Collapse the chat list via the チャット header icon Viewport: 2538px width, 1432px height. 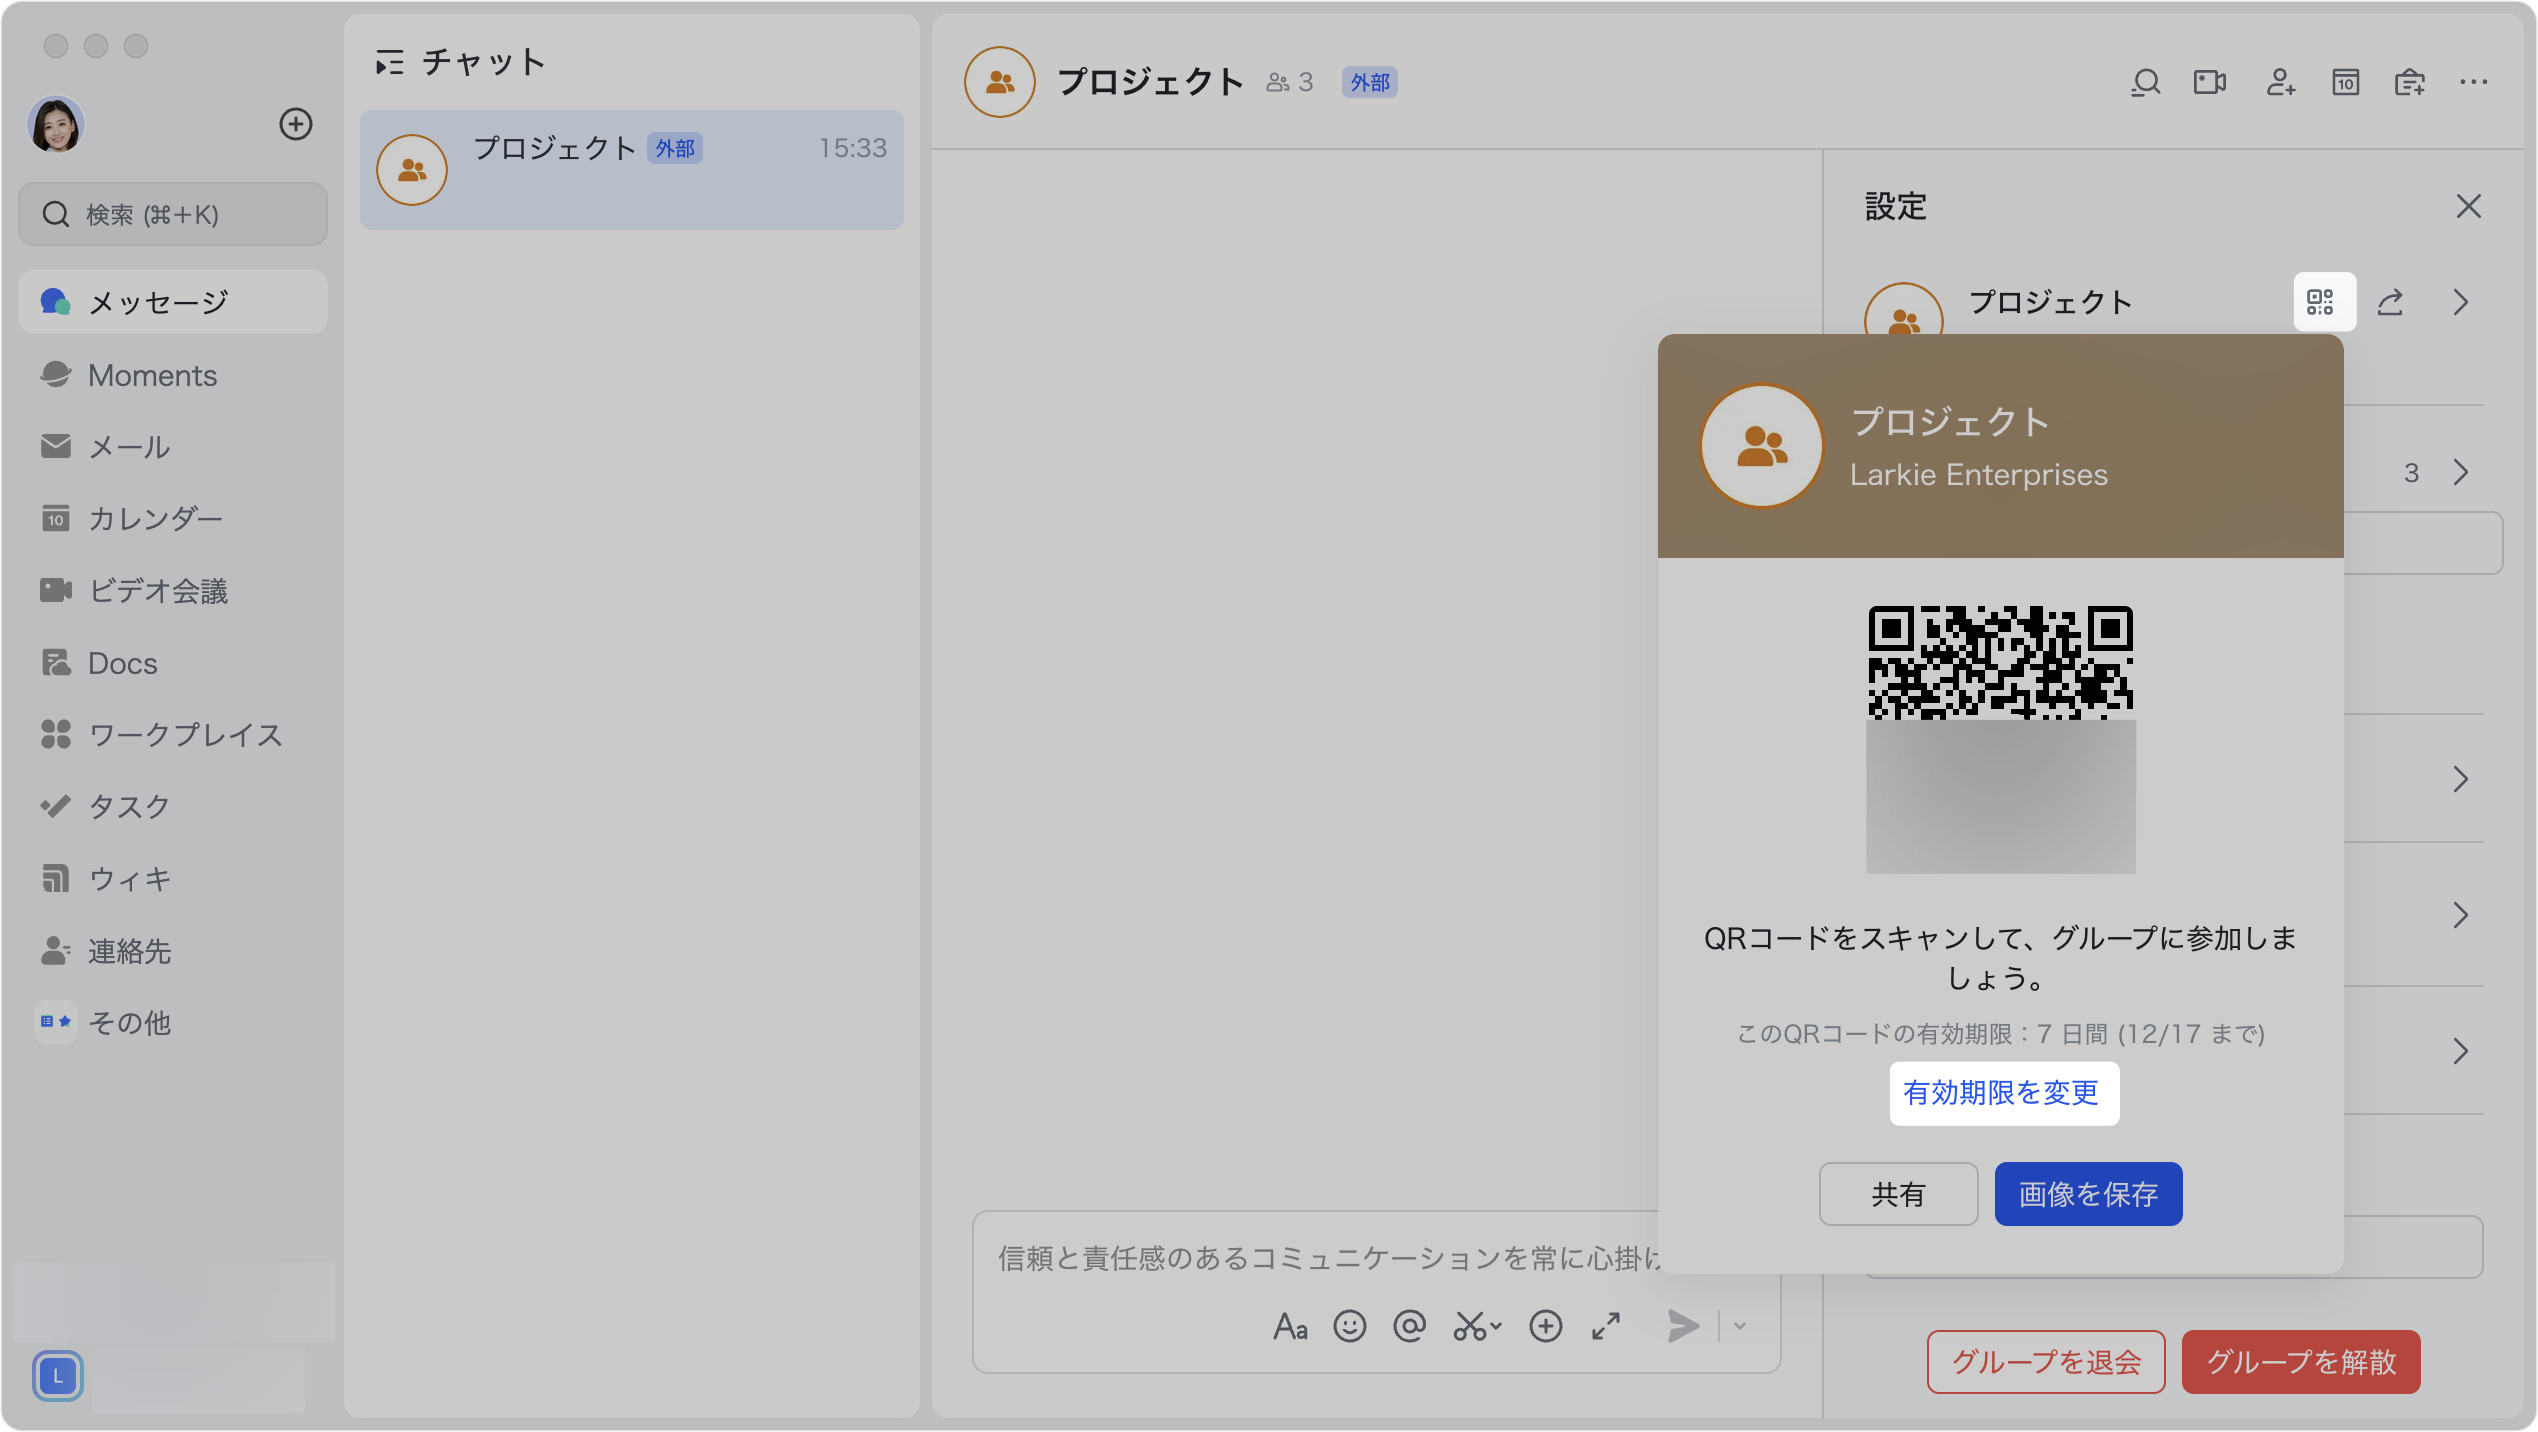(x=389, y=63)
